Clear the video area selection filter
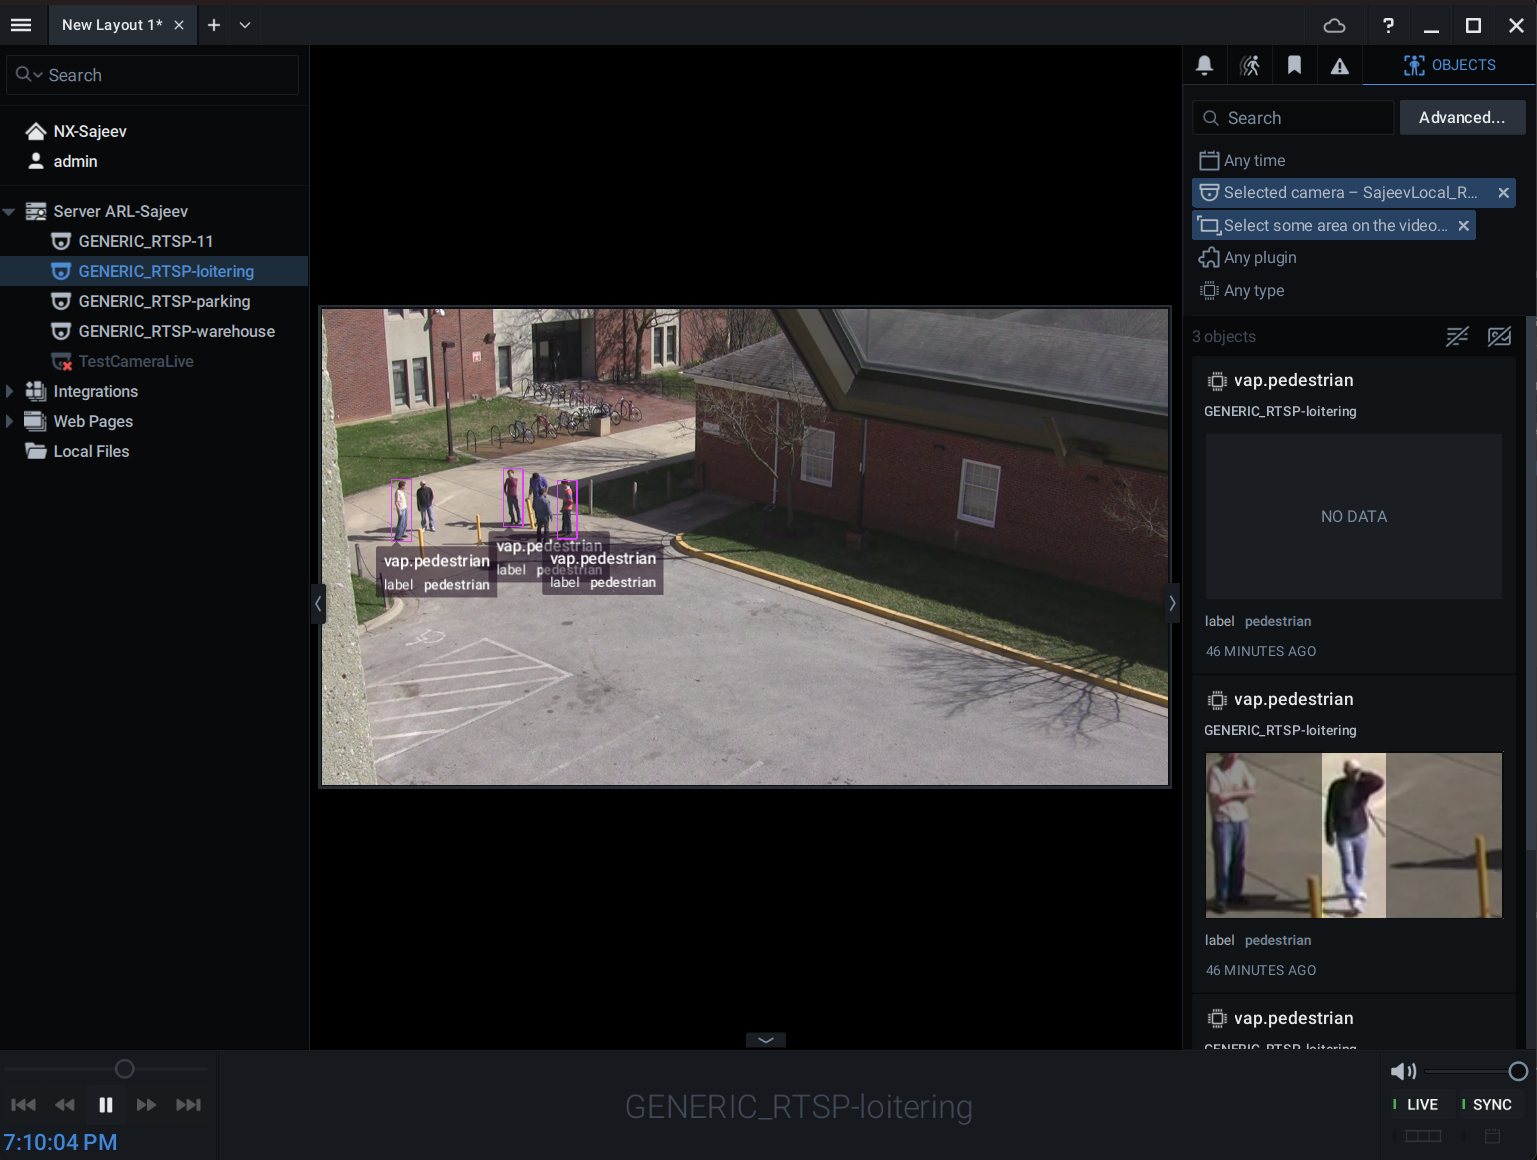The height and width of the screenshot is (1160, 1537). pyautogui.click(x=1463, y=226)
